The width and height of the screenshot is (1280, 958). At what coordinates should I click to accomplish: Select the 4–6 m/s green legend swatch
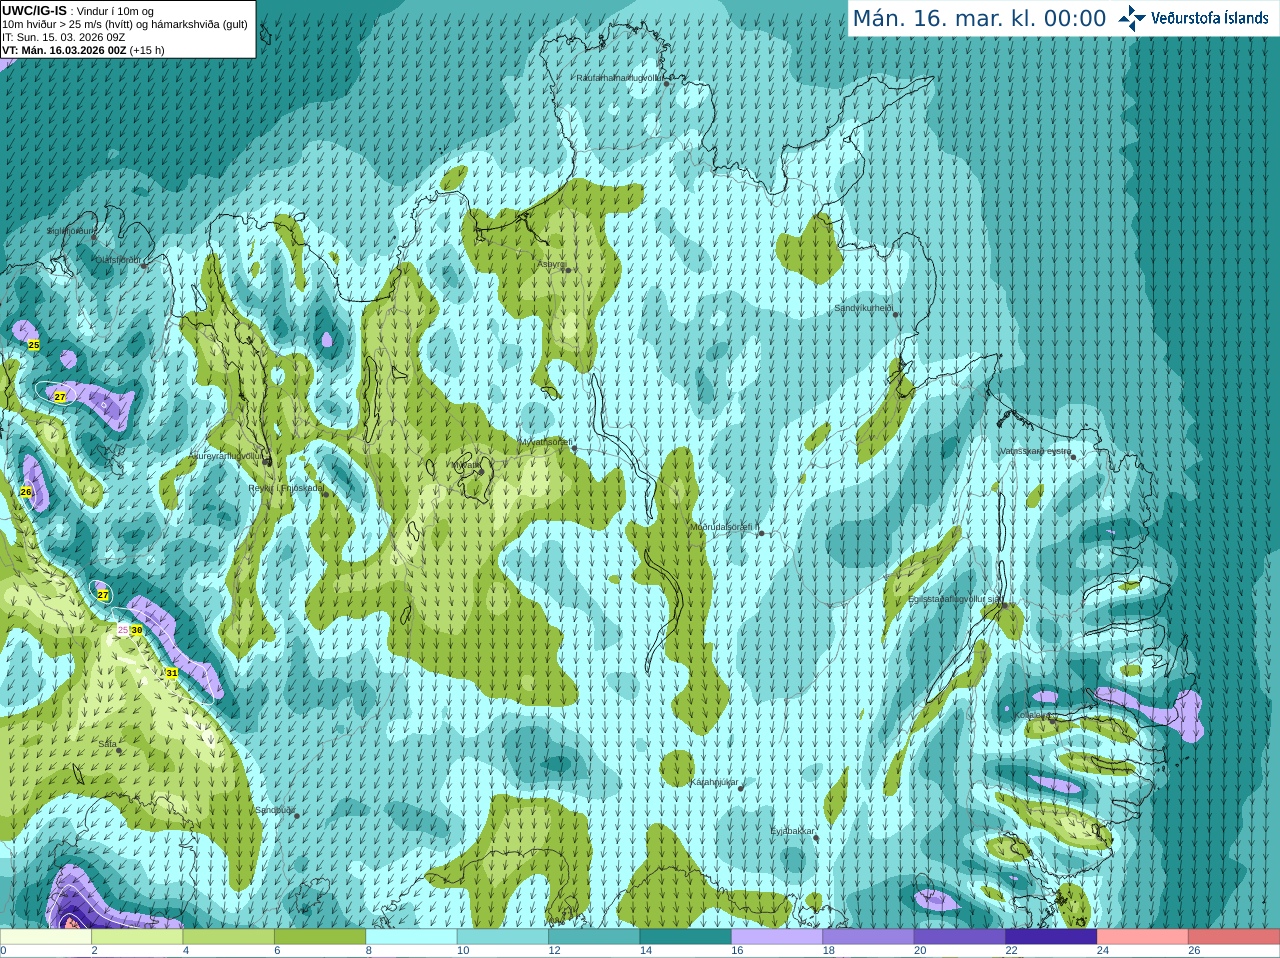click(229, 937)
